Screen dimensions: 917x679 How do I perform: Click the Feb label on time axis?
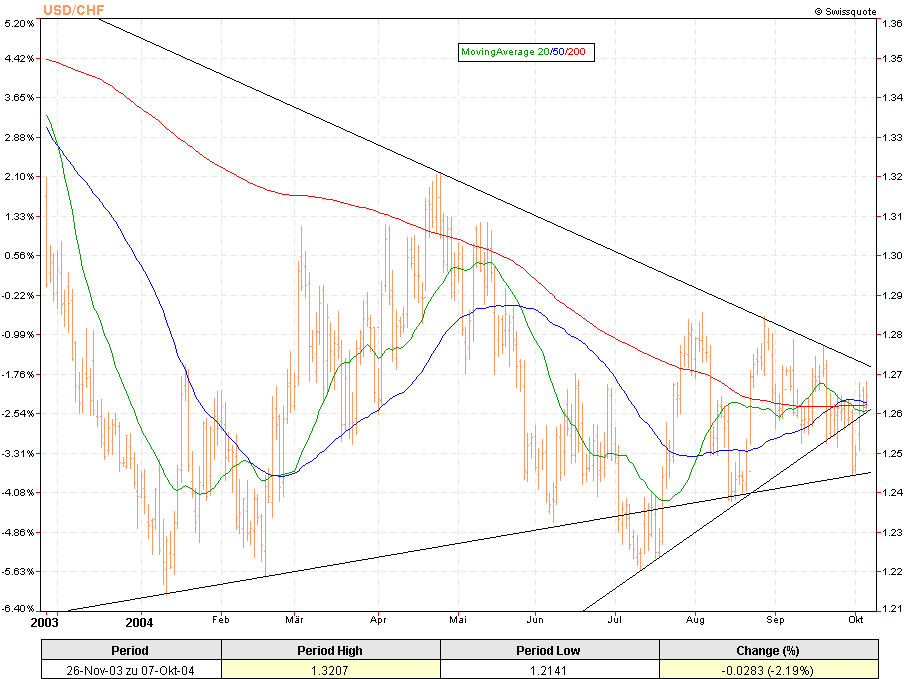[220, 620]
